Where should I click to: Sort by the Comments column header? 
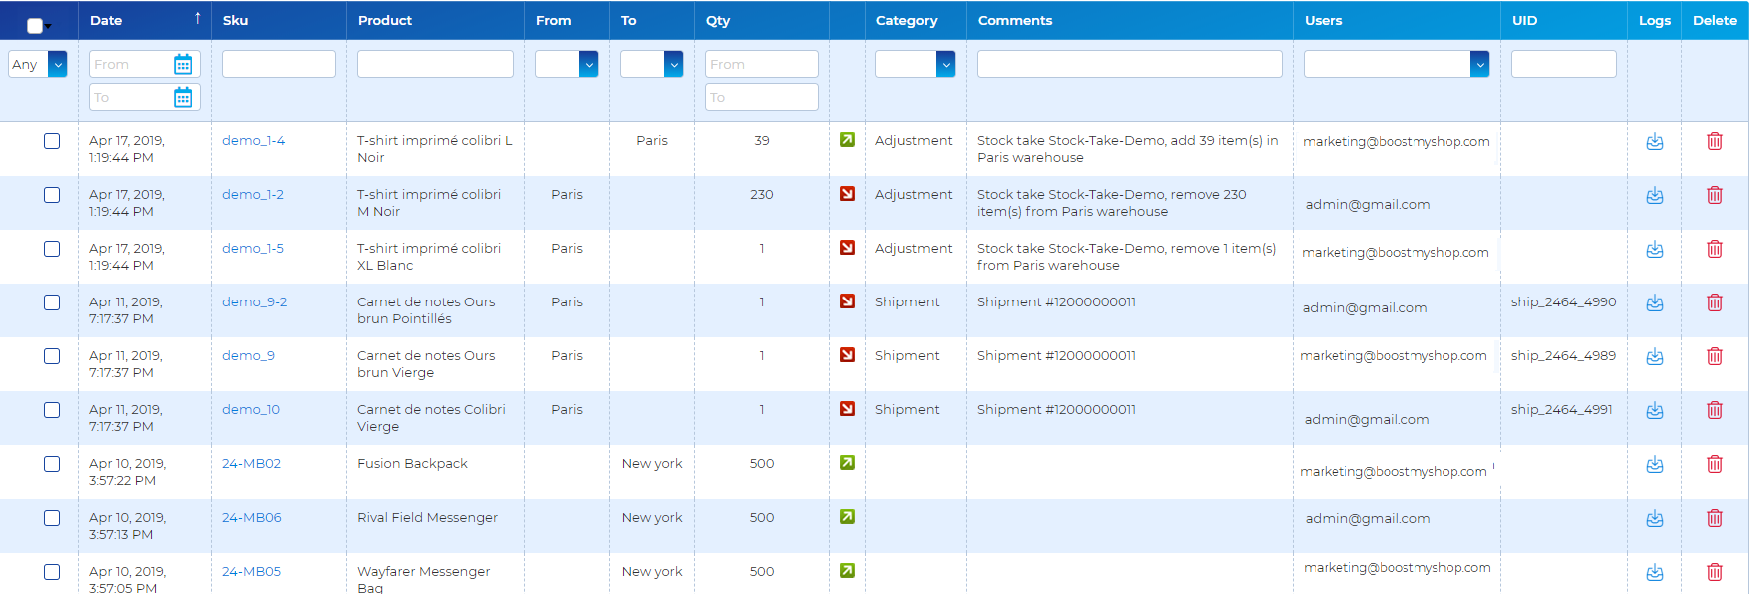coord(1015,20)
